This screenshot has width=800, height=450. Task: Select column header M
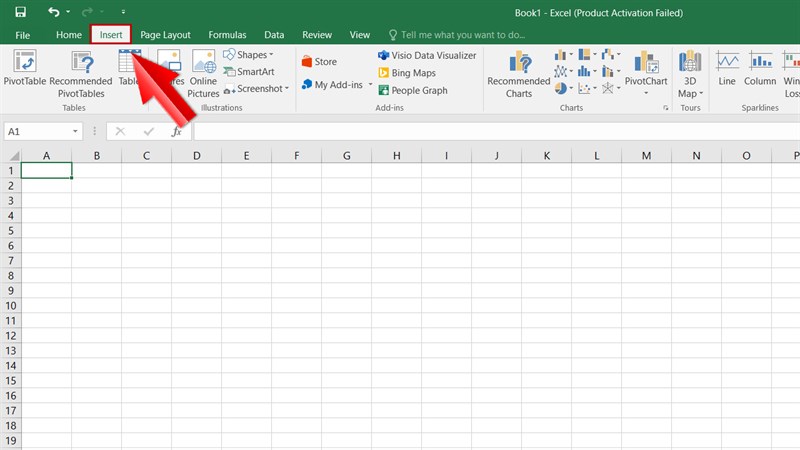tap(646, 156)
